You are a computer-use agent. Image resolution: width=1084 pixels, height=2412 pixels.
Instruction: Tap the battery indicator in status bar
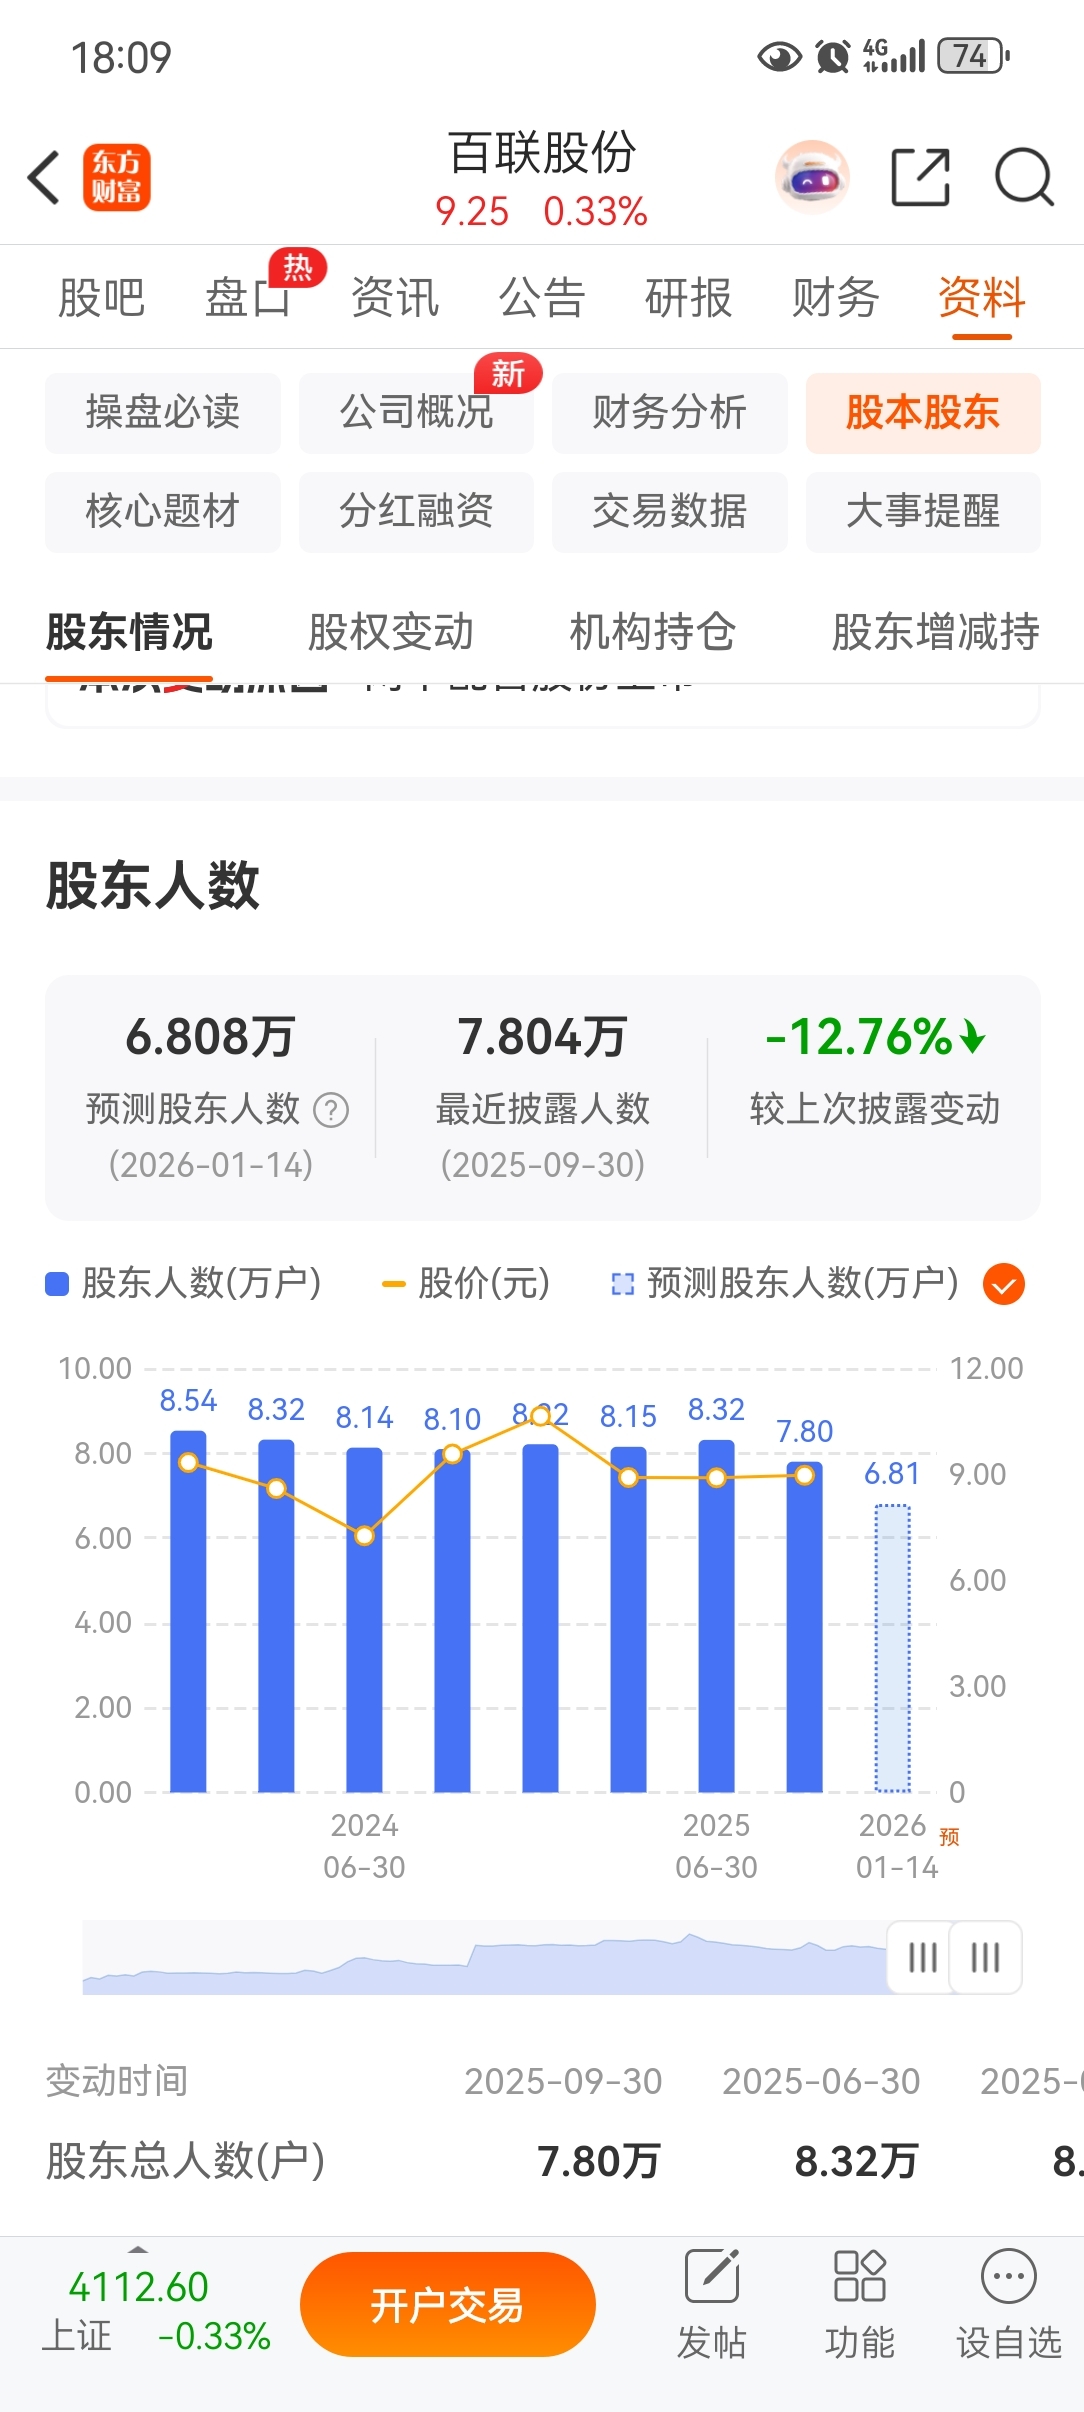(x=973, y=56)
